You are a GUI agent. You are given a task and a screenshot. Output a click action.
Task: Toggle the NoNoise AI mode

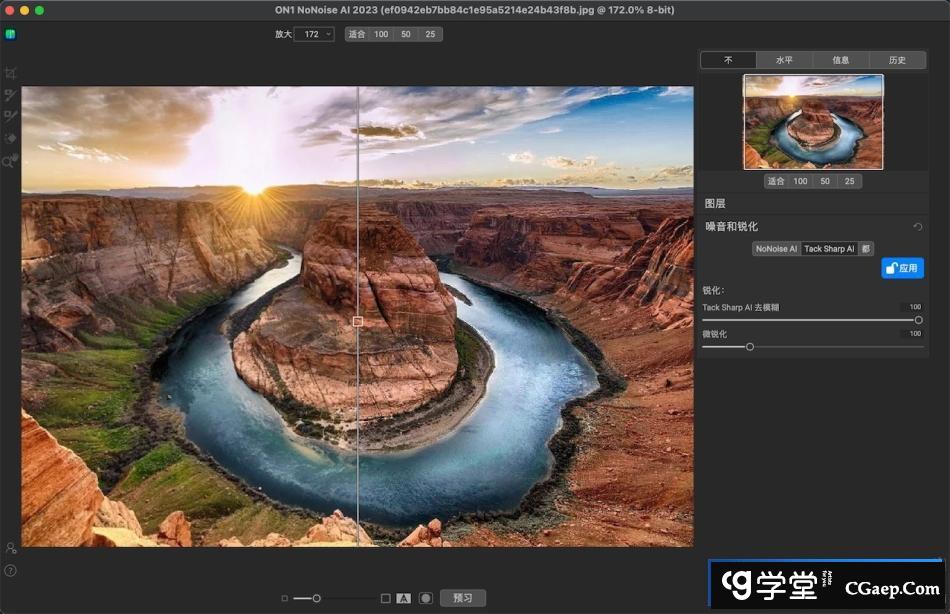pyautogui.click(x=776, y=249)
